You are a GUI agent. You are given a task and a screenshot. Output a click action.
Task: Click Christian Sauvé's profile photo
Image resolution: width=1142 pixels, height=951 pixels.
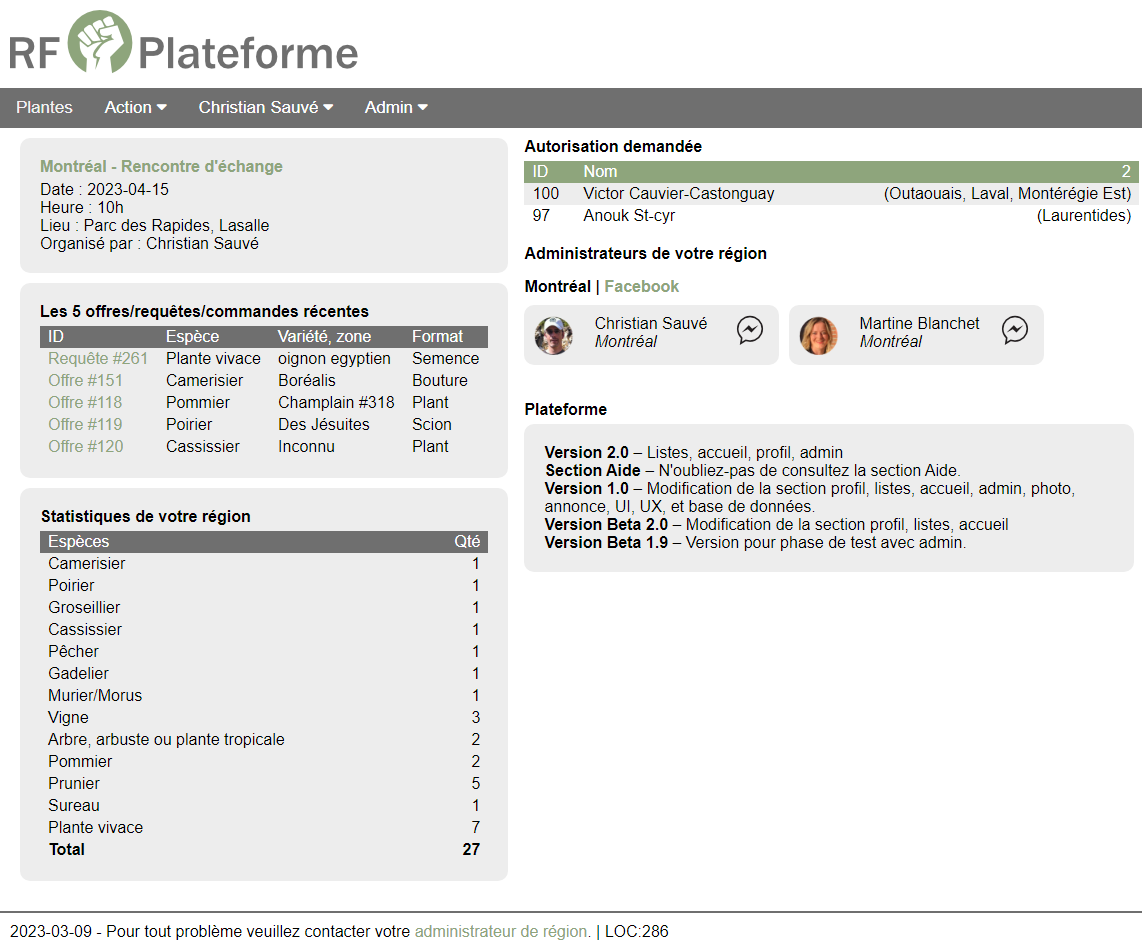pyautogui.click(x=554, y=336)
